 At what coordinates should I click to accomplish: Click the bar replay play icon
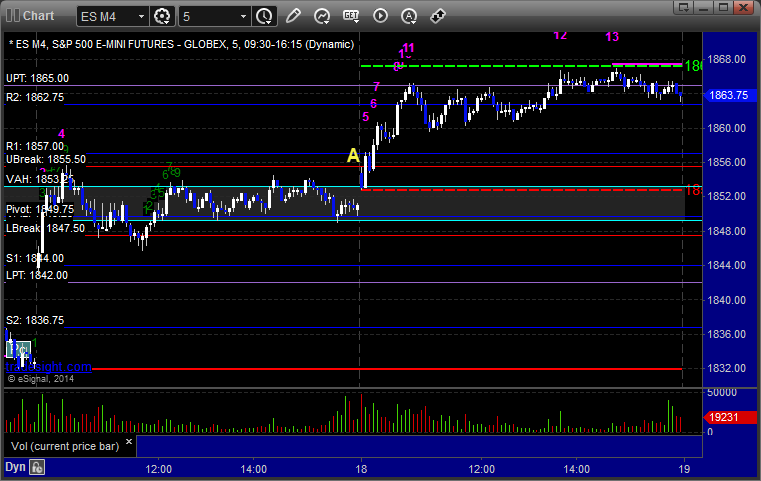380,16
